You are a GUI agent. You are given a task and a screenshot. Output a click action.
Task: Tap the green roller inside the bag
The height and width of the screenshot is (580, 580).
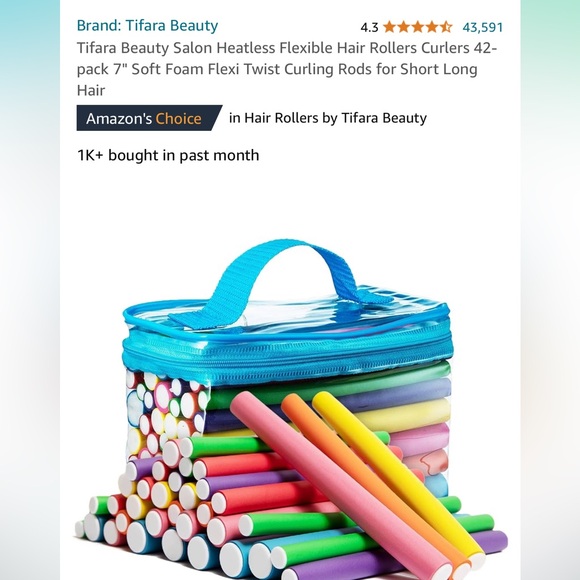pyautogui.click(x=329, y=385)
